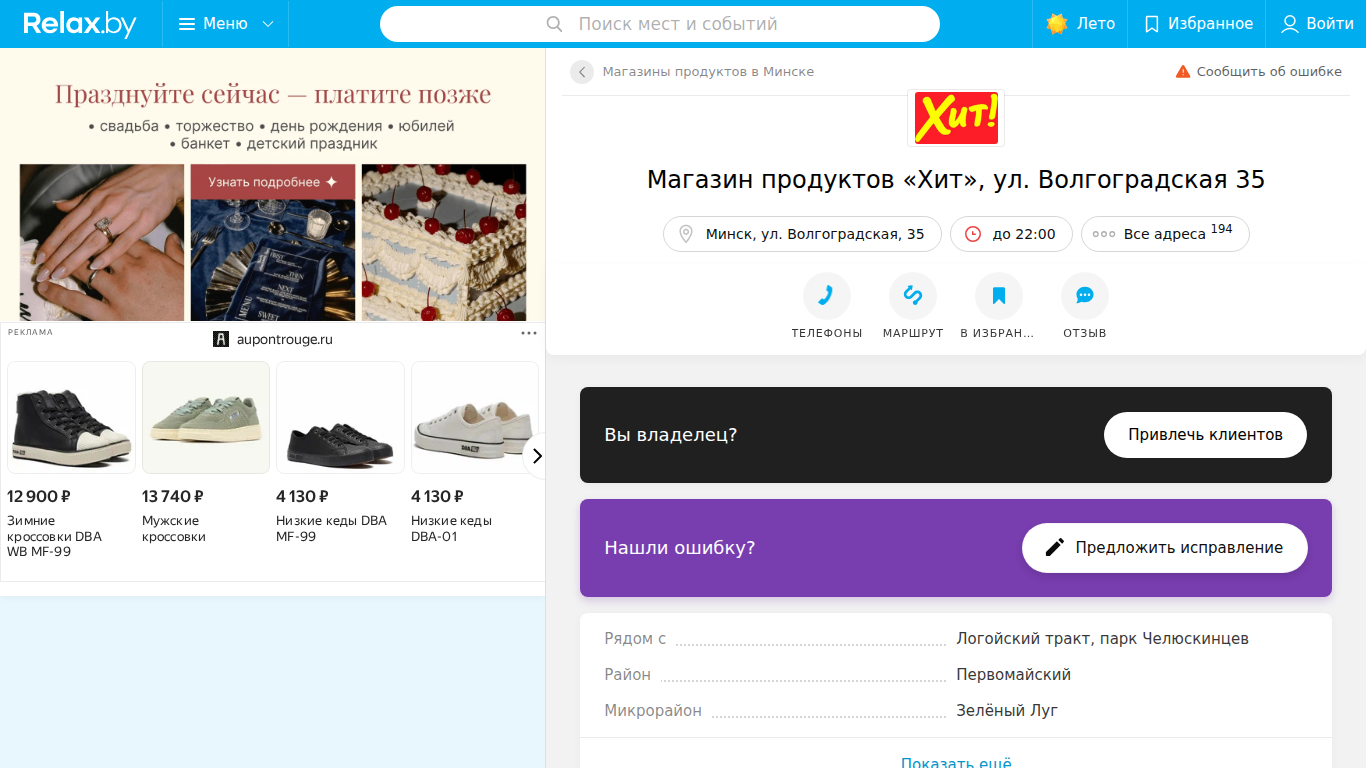Click the pencil icon in correction button
The width and height of the screenshot is (1366, 768).
point(1055,548)
